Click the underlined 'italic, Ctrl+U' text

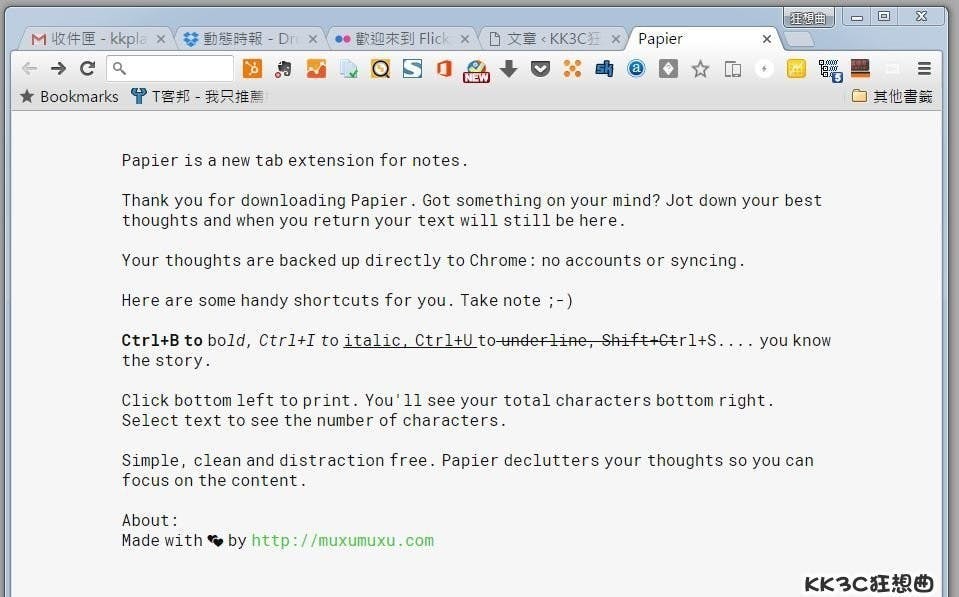point(409,340)
